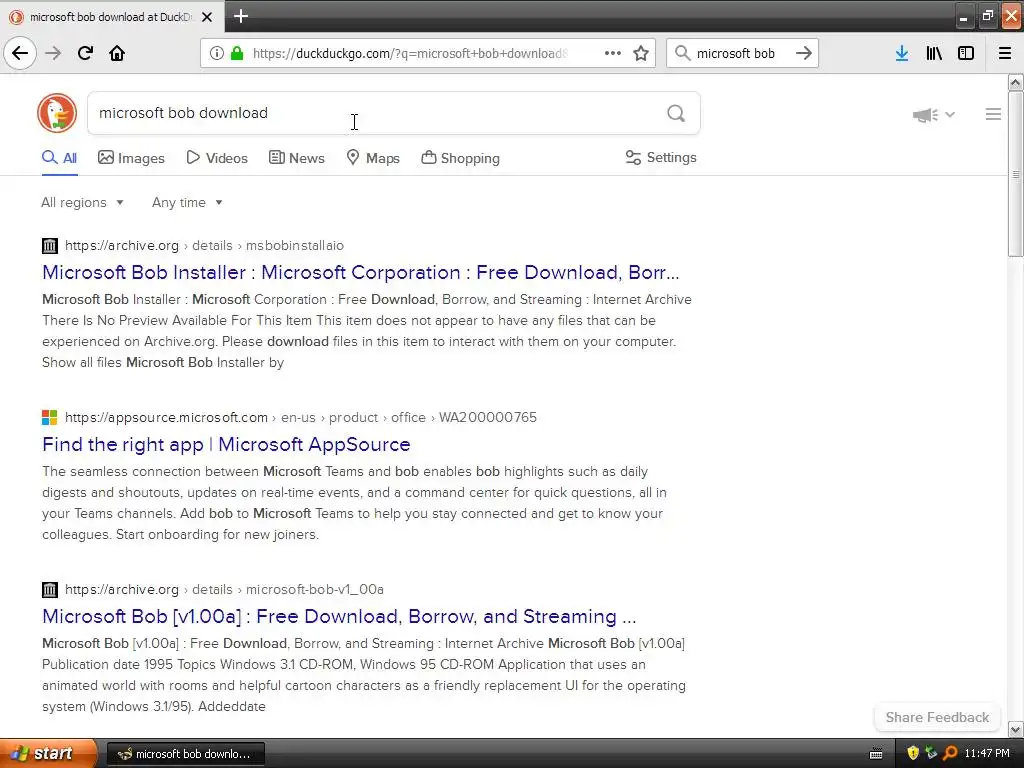
Task: Click the vertical scrollbar thumb
Action: click(1015, 174)
